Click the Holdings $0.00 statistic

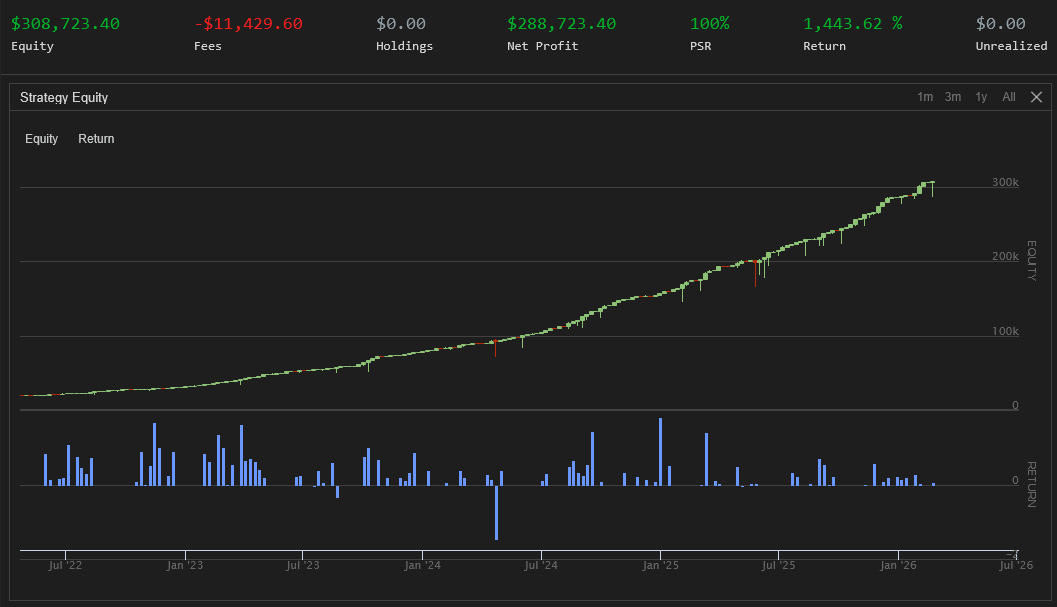(400, 23)
